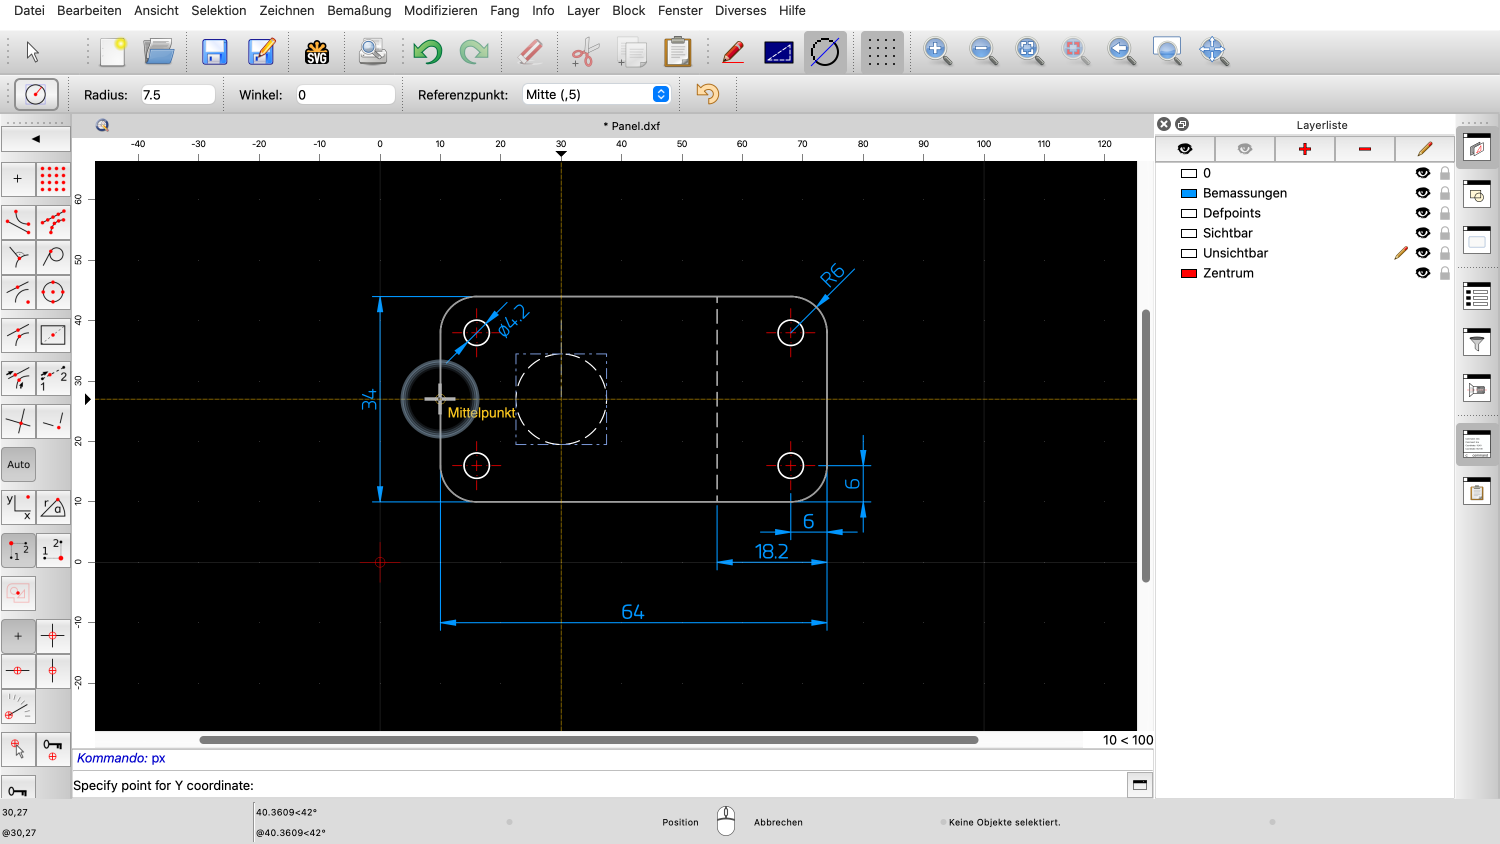Click the red Zentrum layer color swatch

1189,273
